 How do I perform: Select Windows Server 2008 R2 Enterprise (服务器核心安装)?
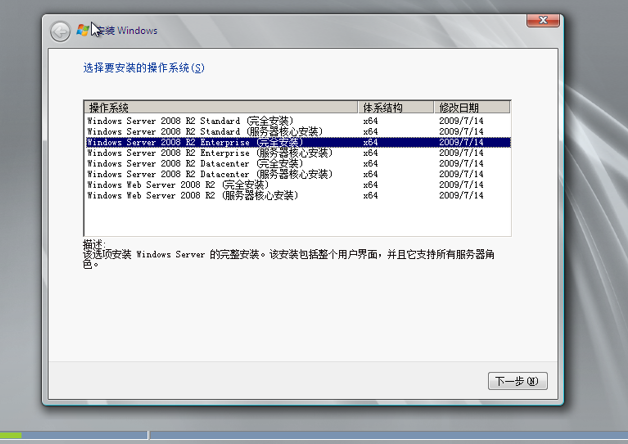click(298, 153)
